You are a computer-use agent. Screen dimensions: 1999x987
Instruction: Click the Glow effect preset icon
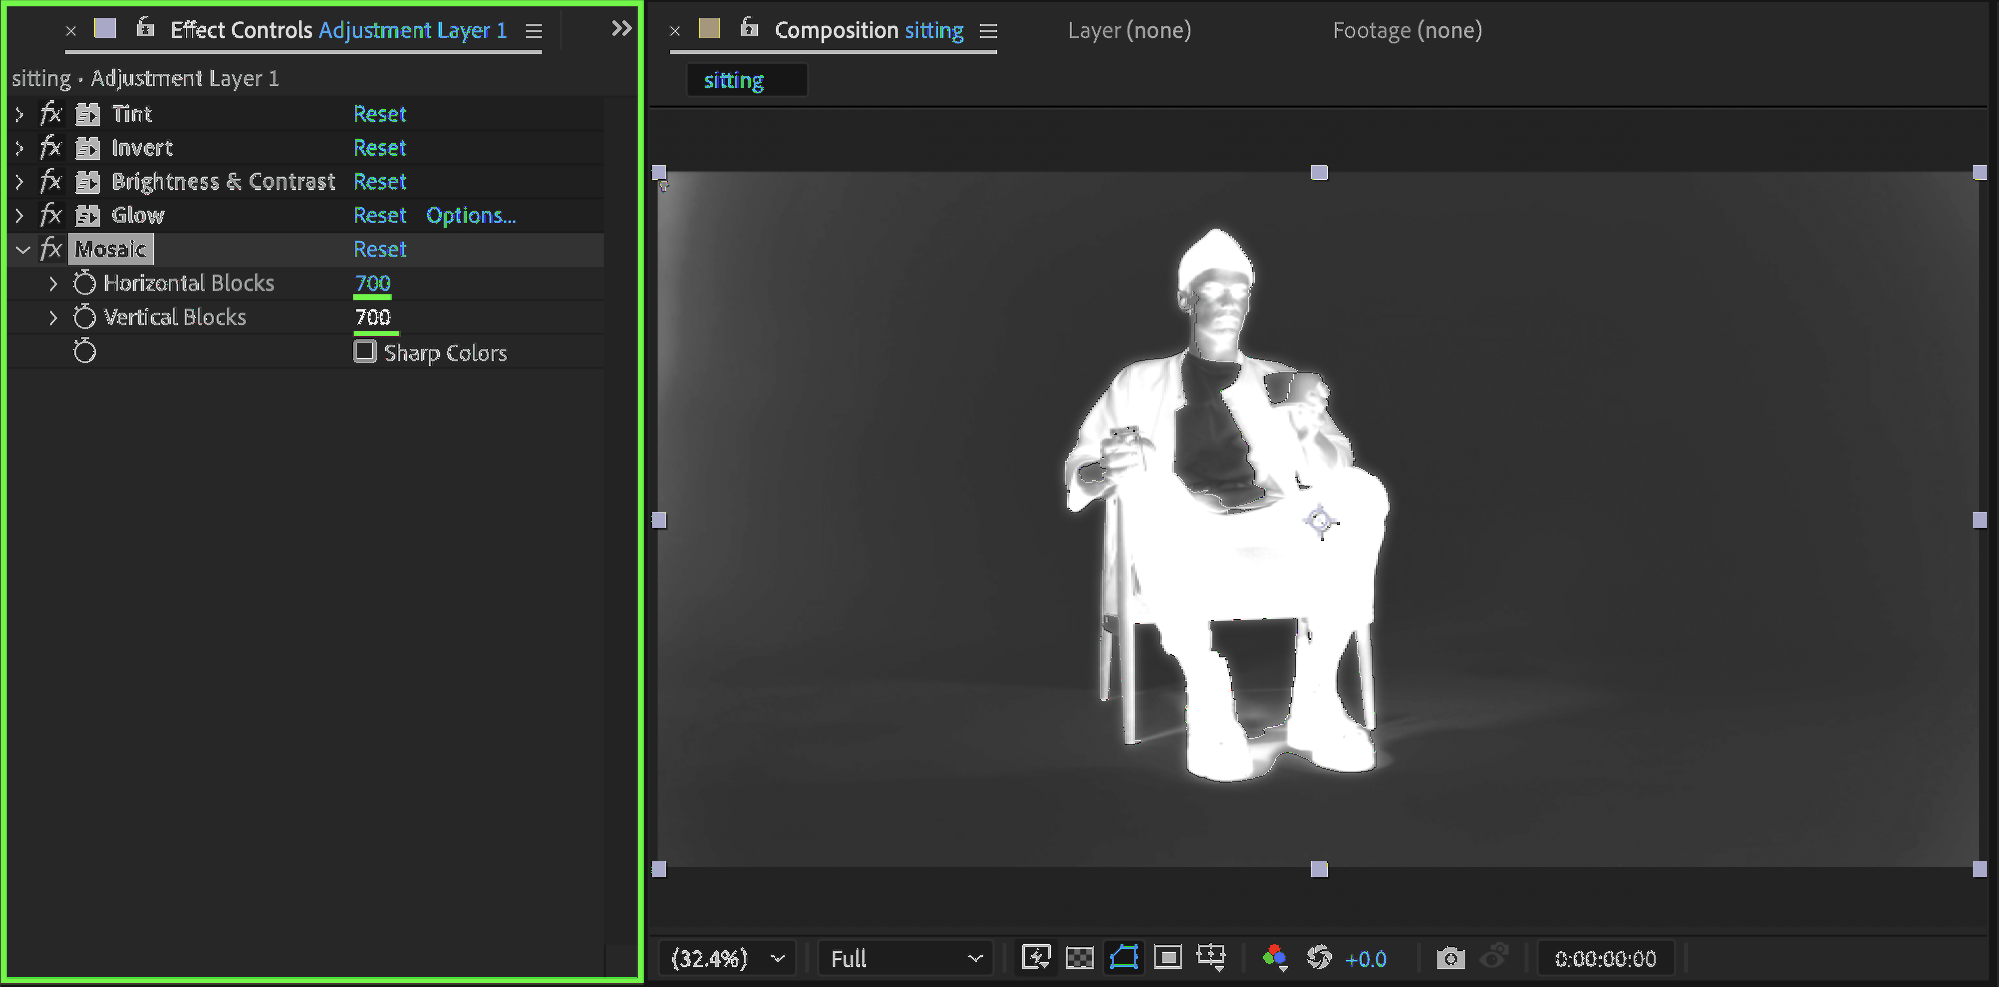88,216
